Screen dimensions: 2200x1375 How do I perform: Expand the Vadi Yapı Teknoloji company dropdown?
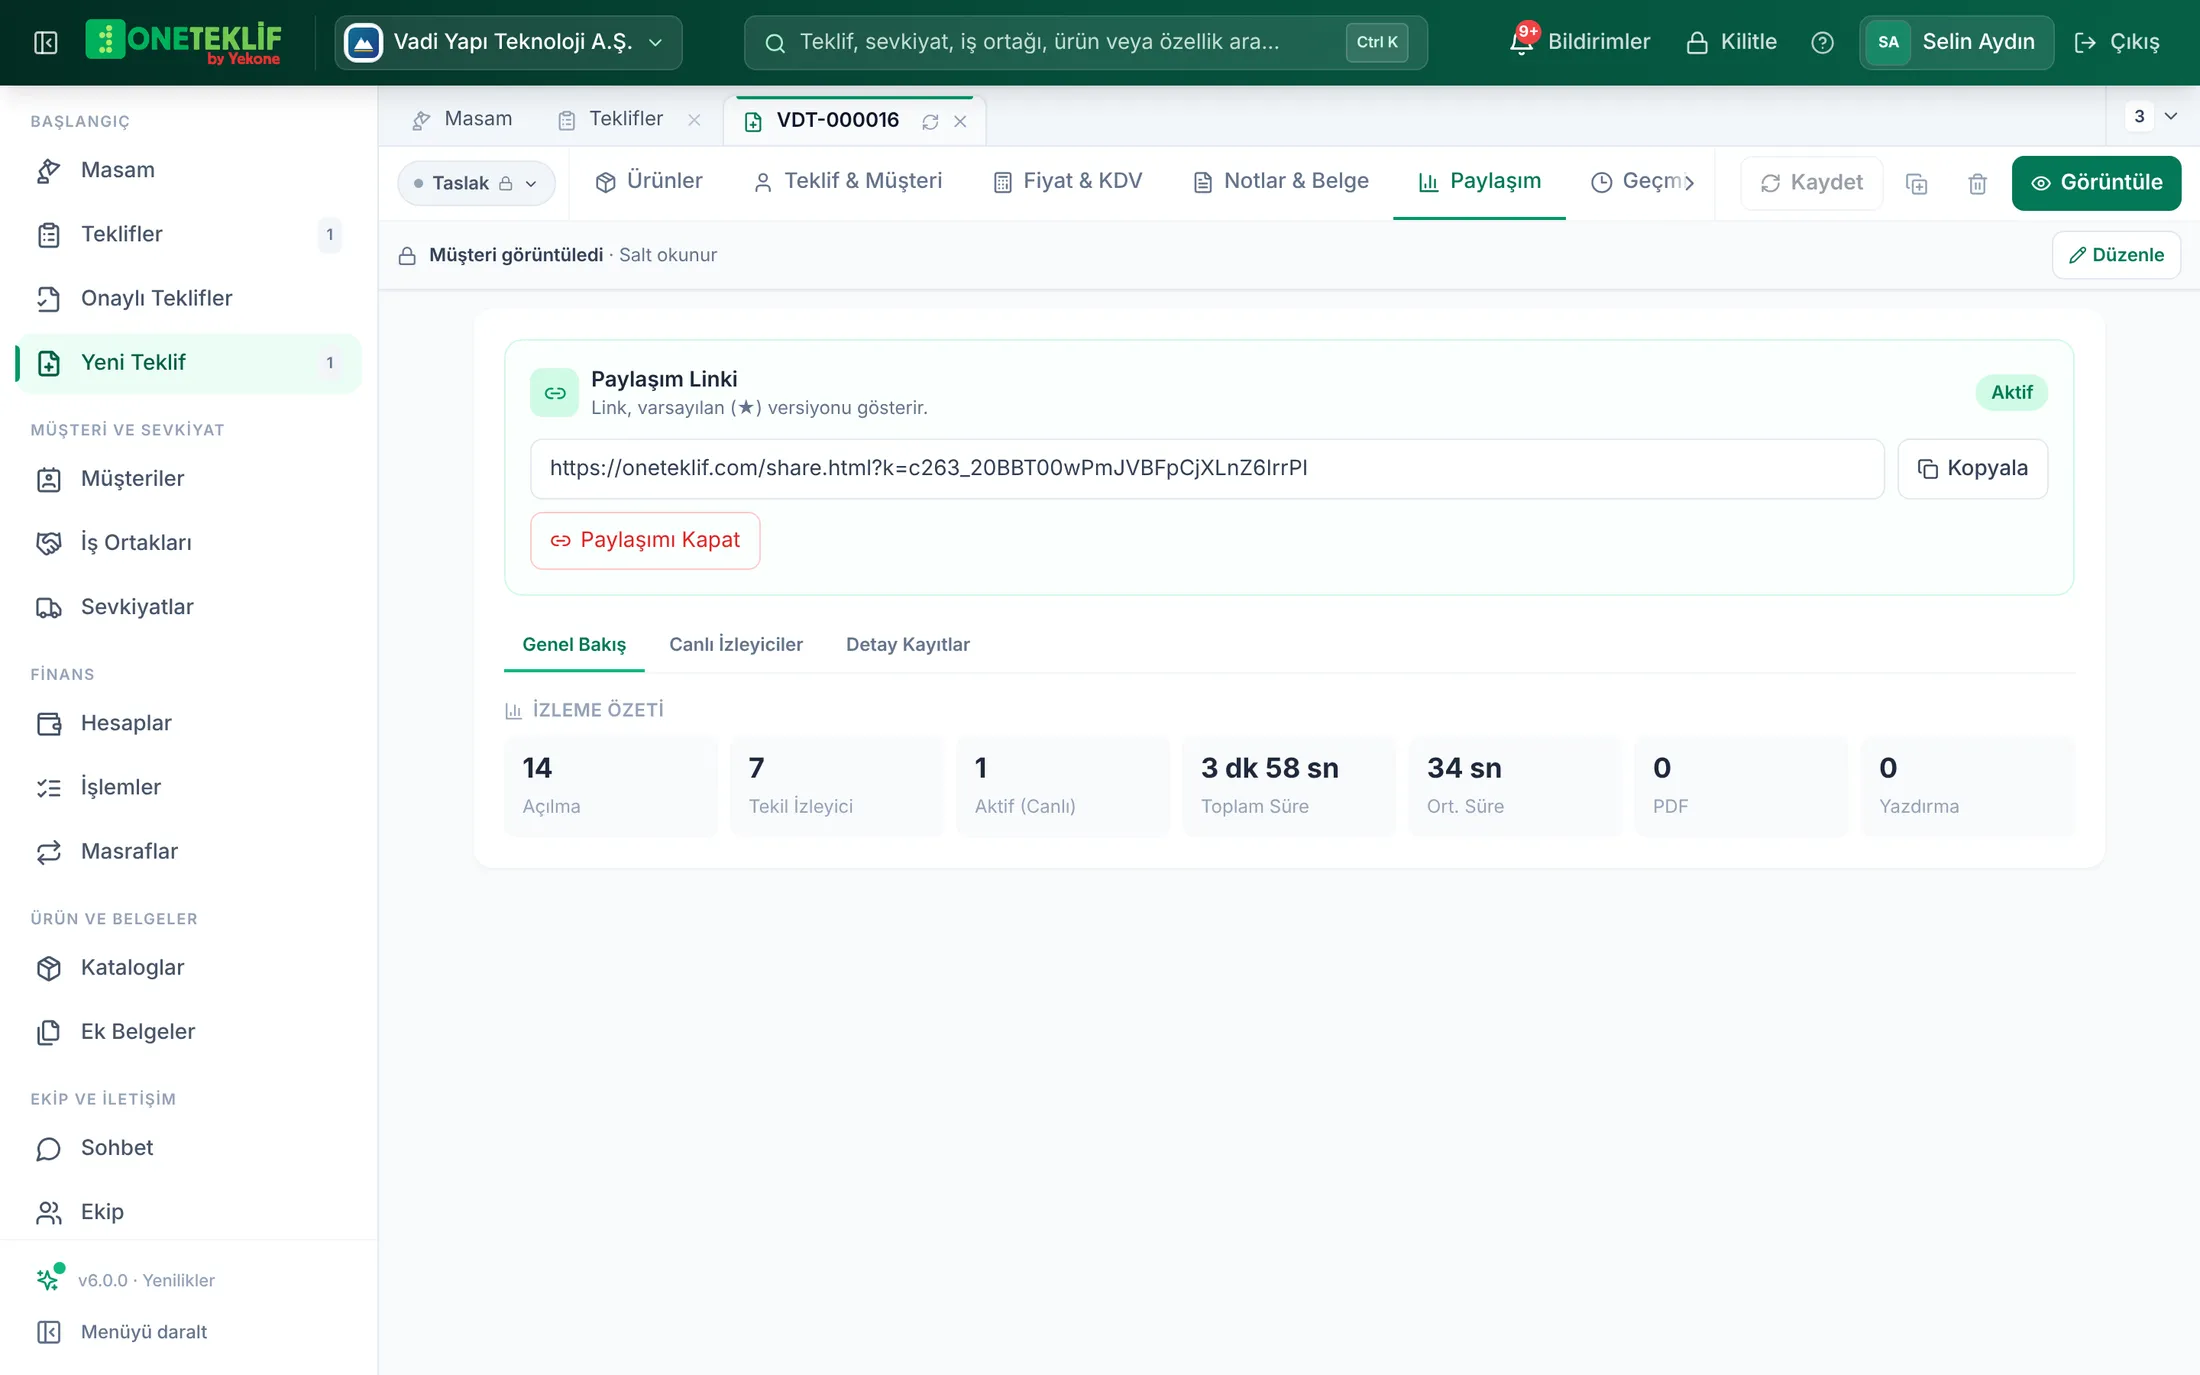[508, 42]
